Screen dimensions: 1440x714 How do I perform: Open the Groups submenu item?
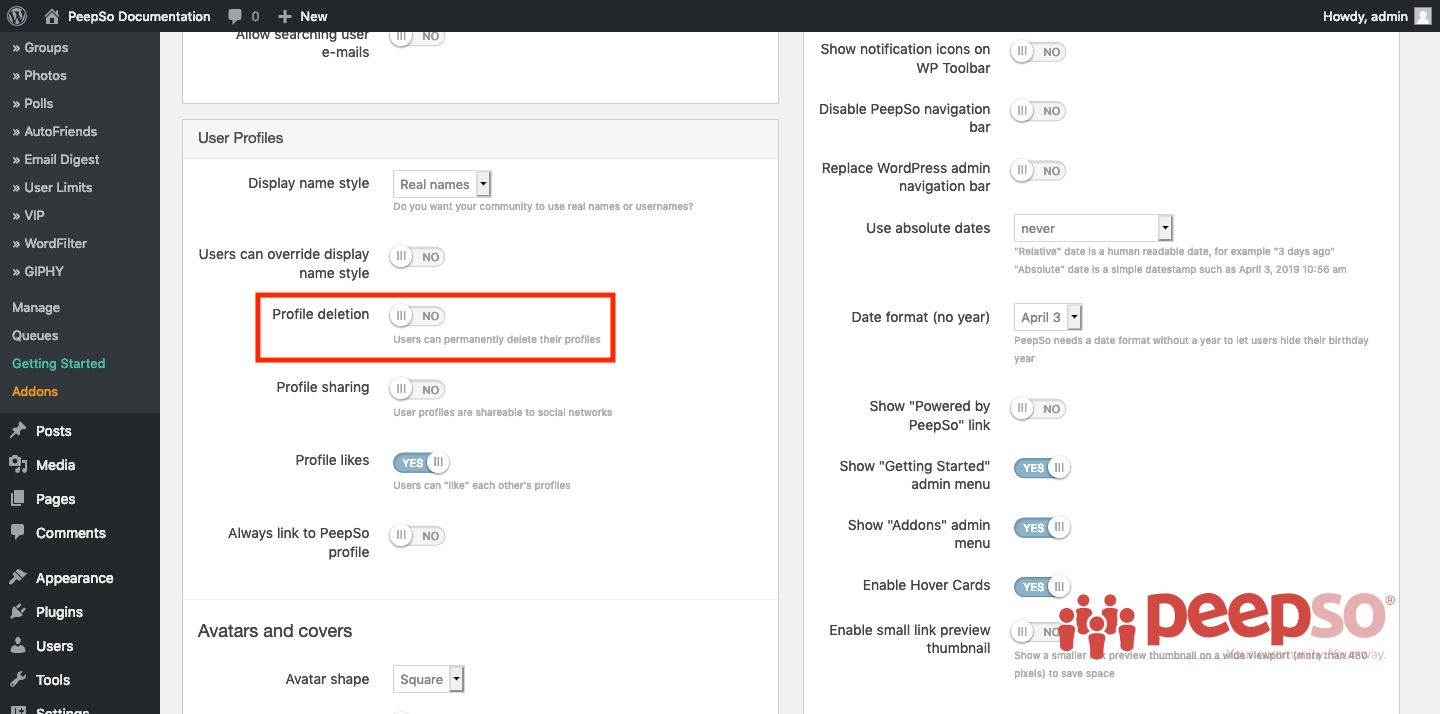pyautogui.click(x=40, y=47)
